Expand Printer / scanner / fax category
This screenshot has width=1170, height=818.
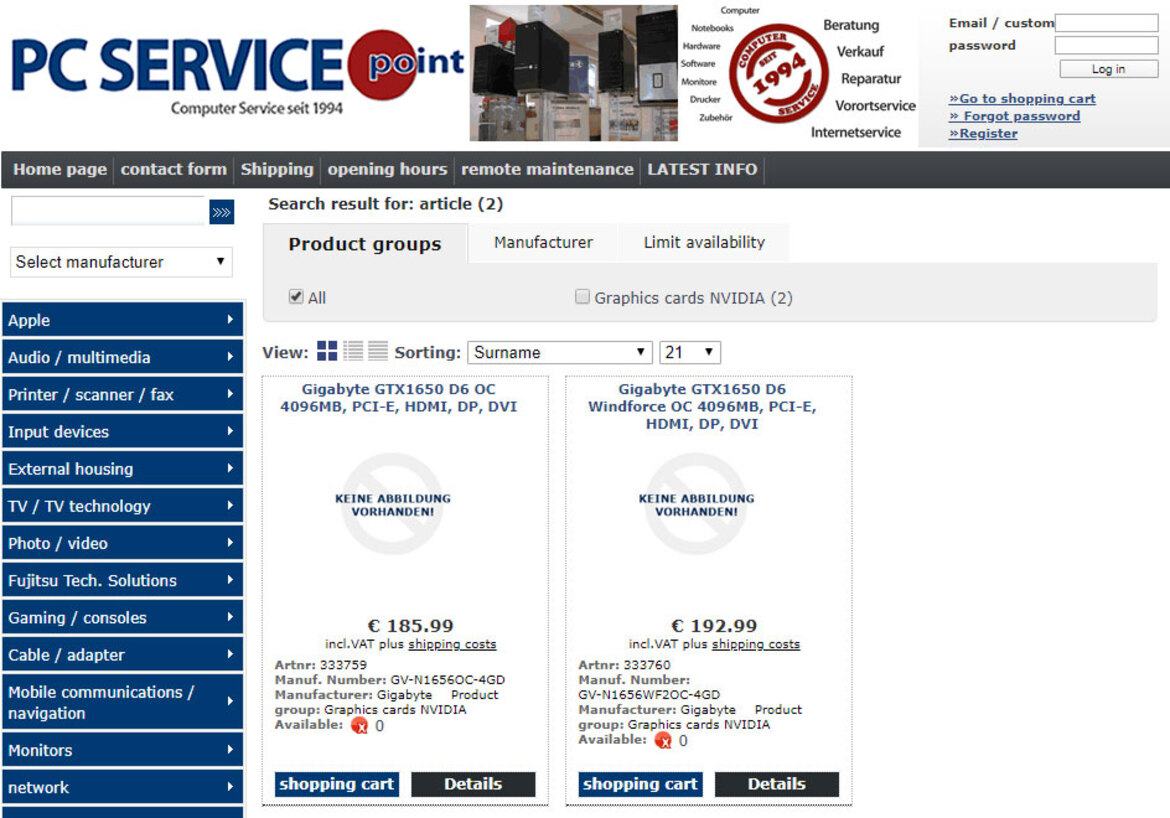tap(122, 395)
